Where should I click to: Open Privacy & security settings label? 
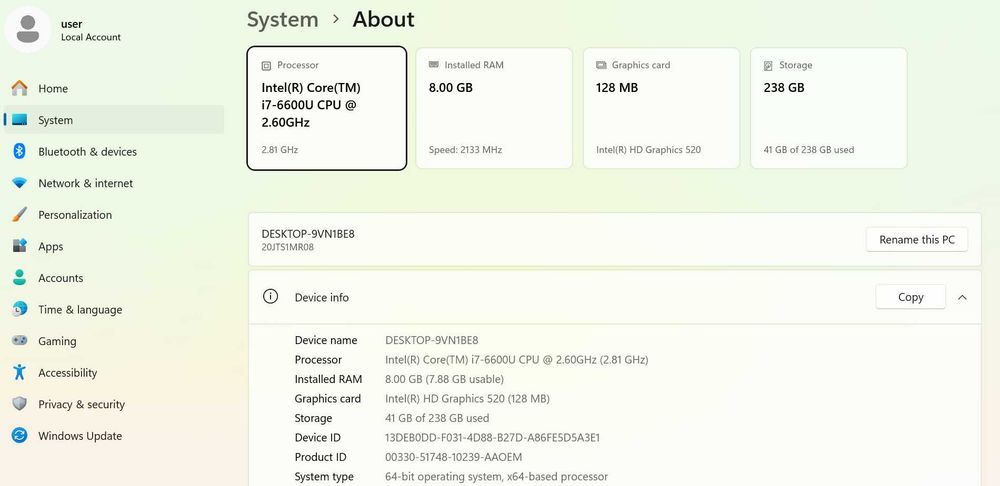[82, 404]
